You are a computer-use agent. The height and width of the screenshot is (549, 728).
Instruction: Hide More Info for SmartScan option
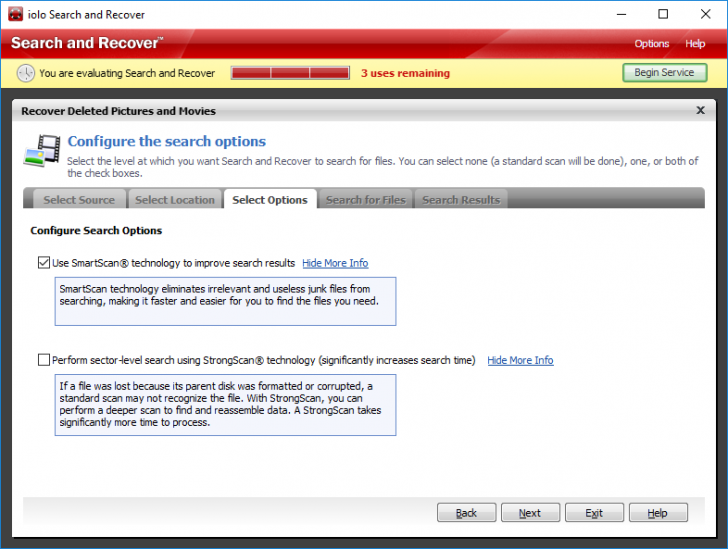pos(335,263)
